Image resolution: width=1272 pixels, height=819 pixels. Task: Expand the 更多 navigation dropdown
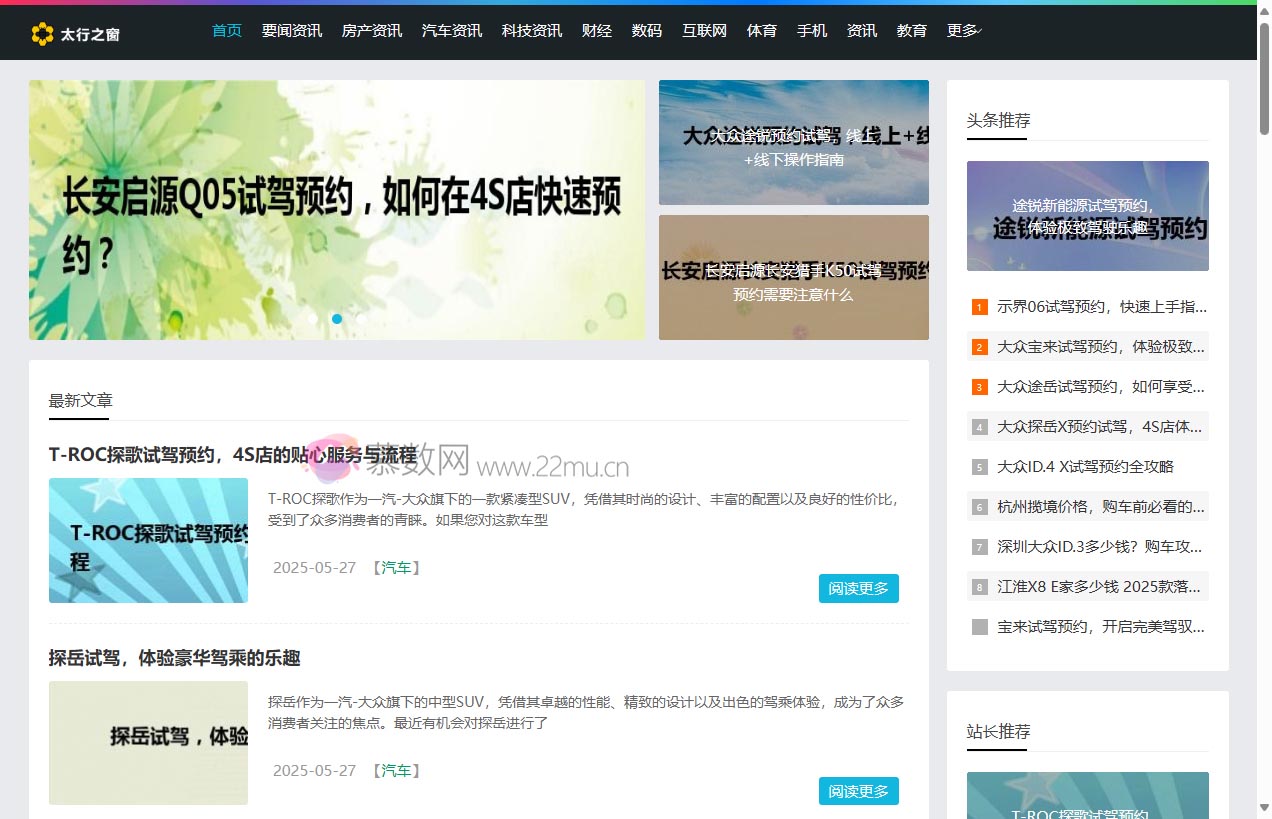tap(964, 31)
